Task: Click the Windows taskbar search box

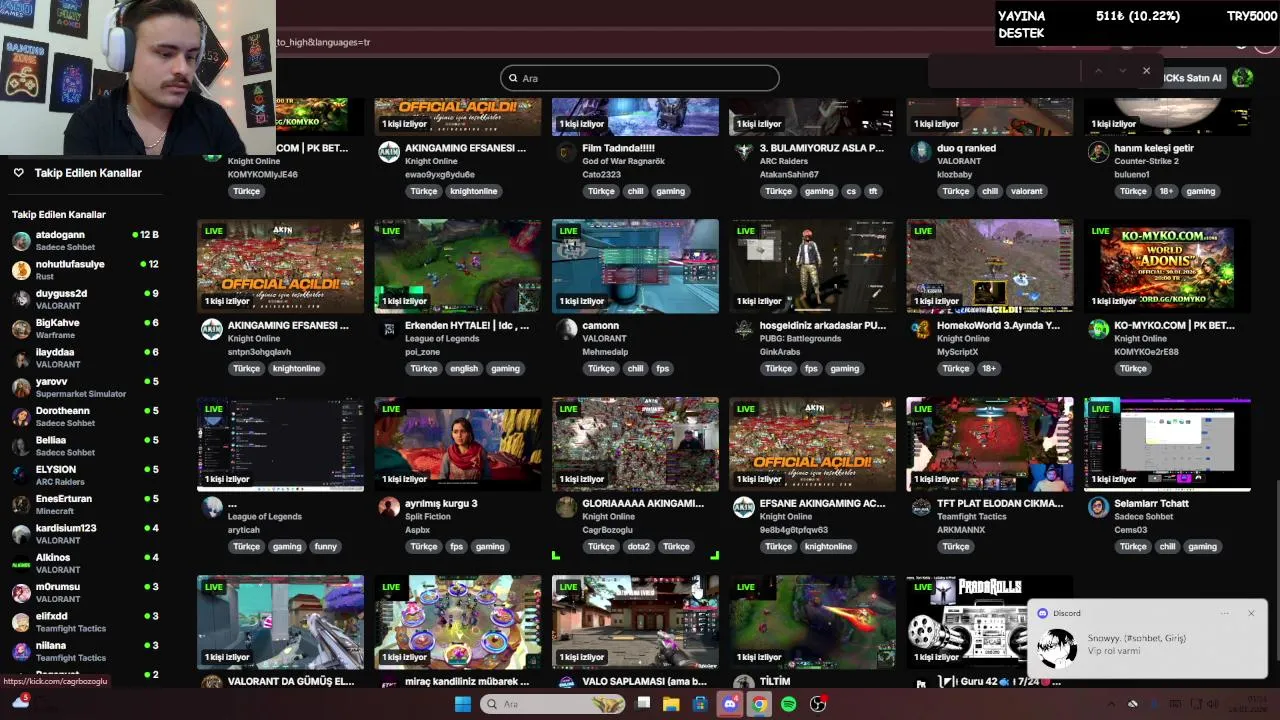Action: point(552,704)
